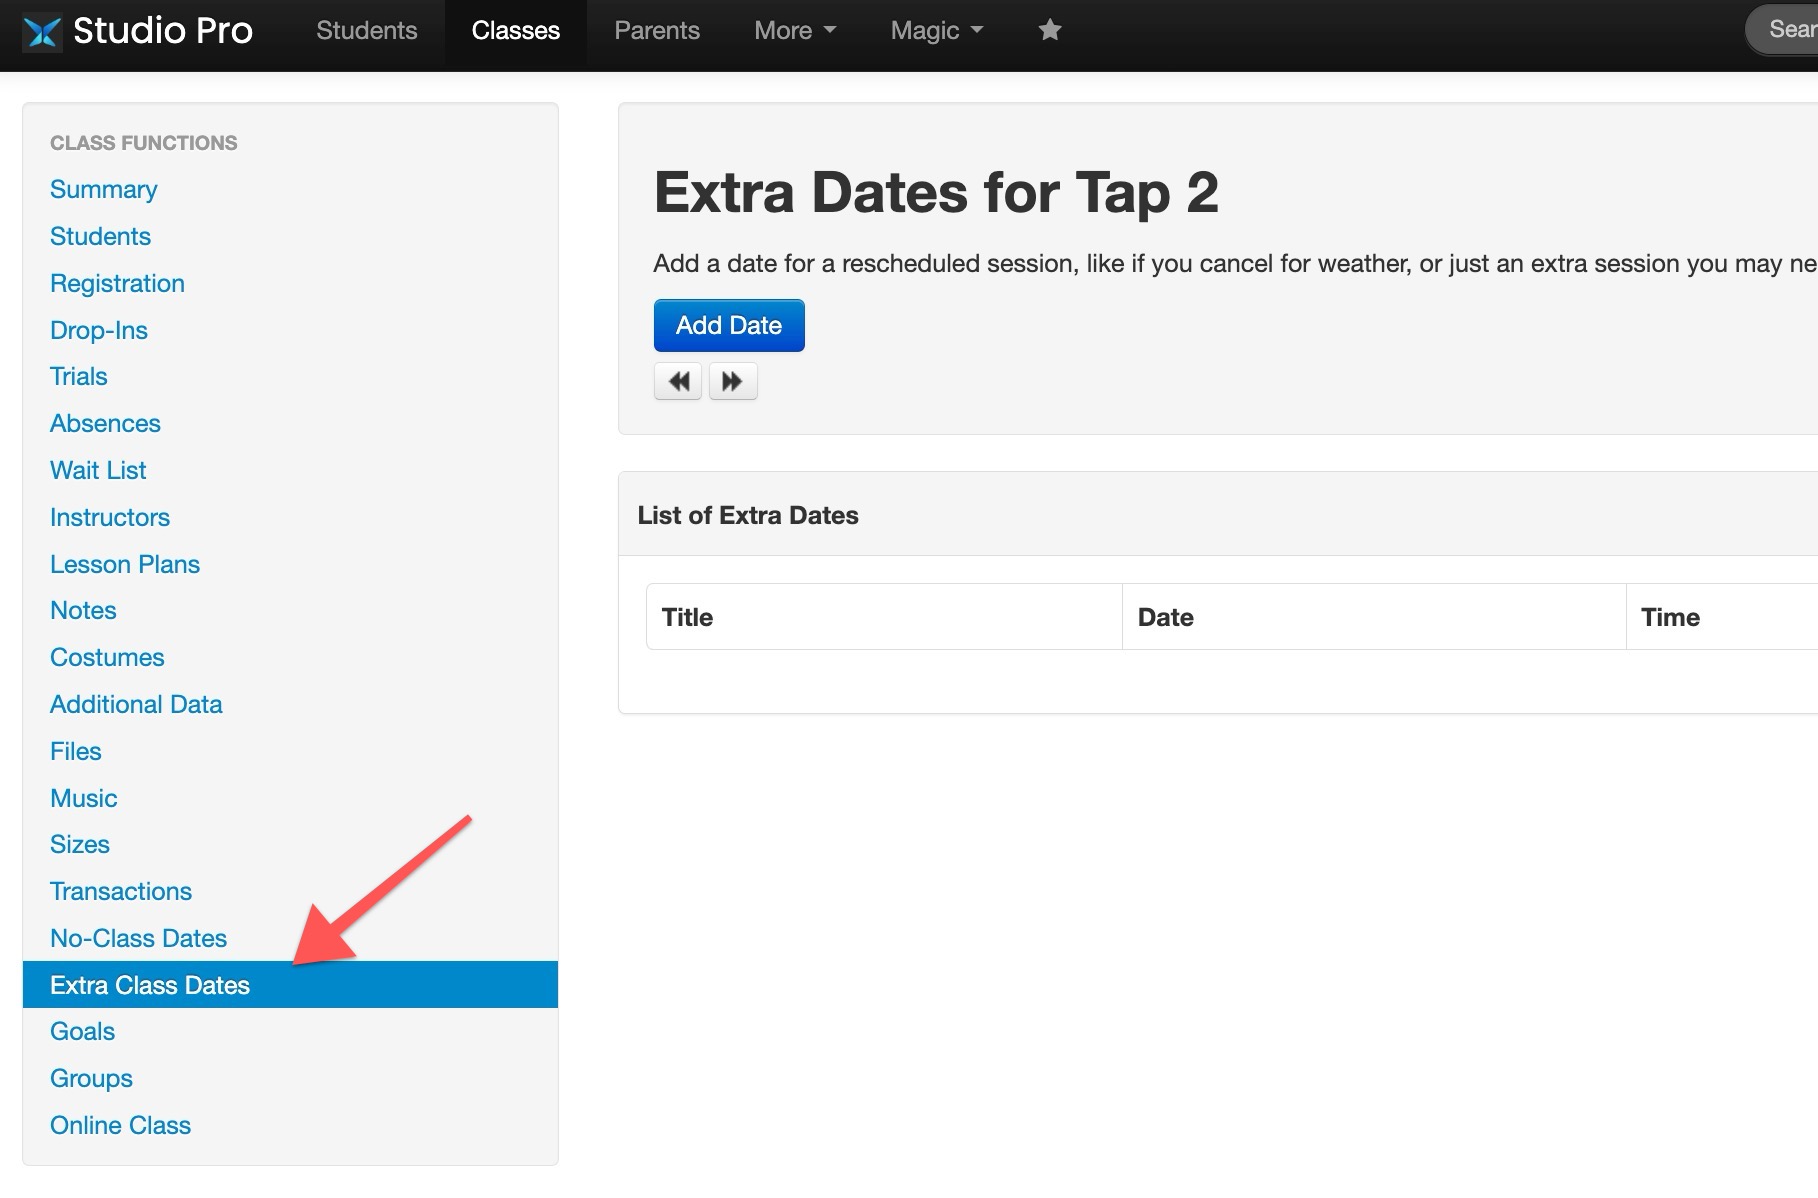Open the Goals link
Image resolution: width=1818 pixels, height=1198 pixels.
tap(82, 1031)
